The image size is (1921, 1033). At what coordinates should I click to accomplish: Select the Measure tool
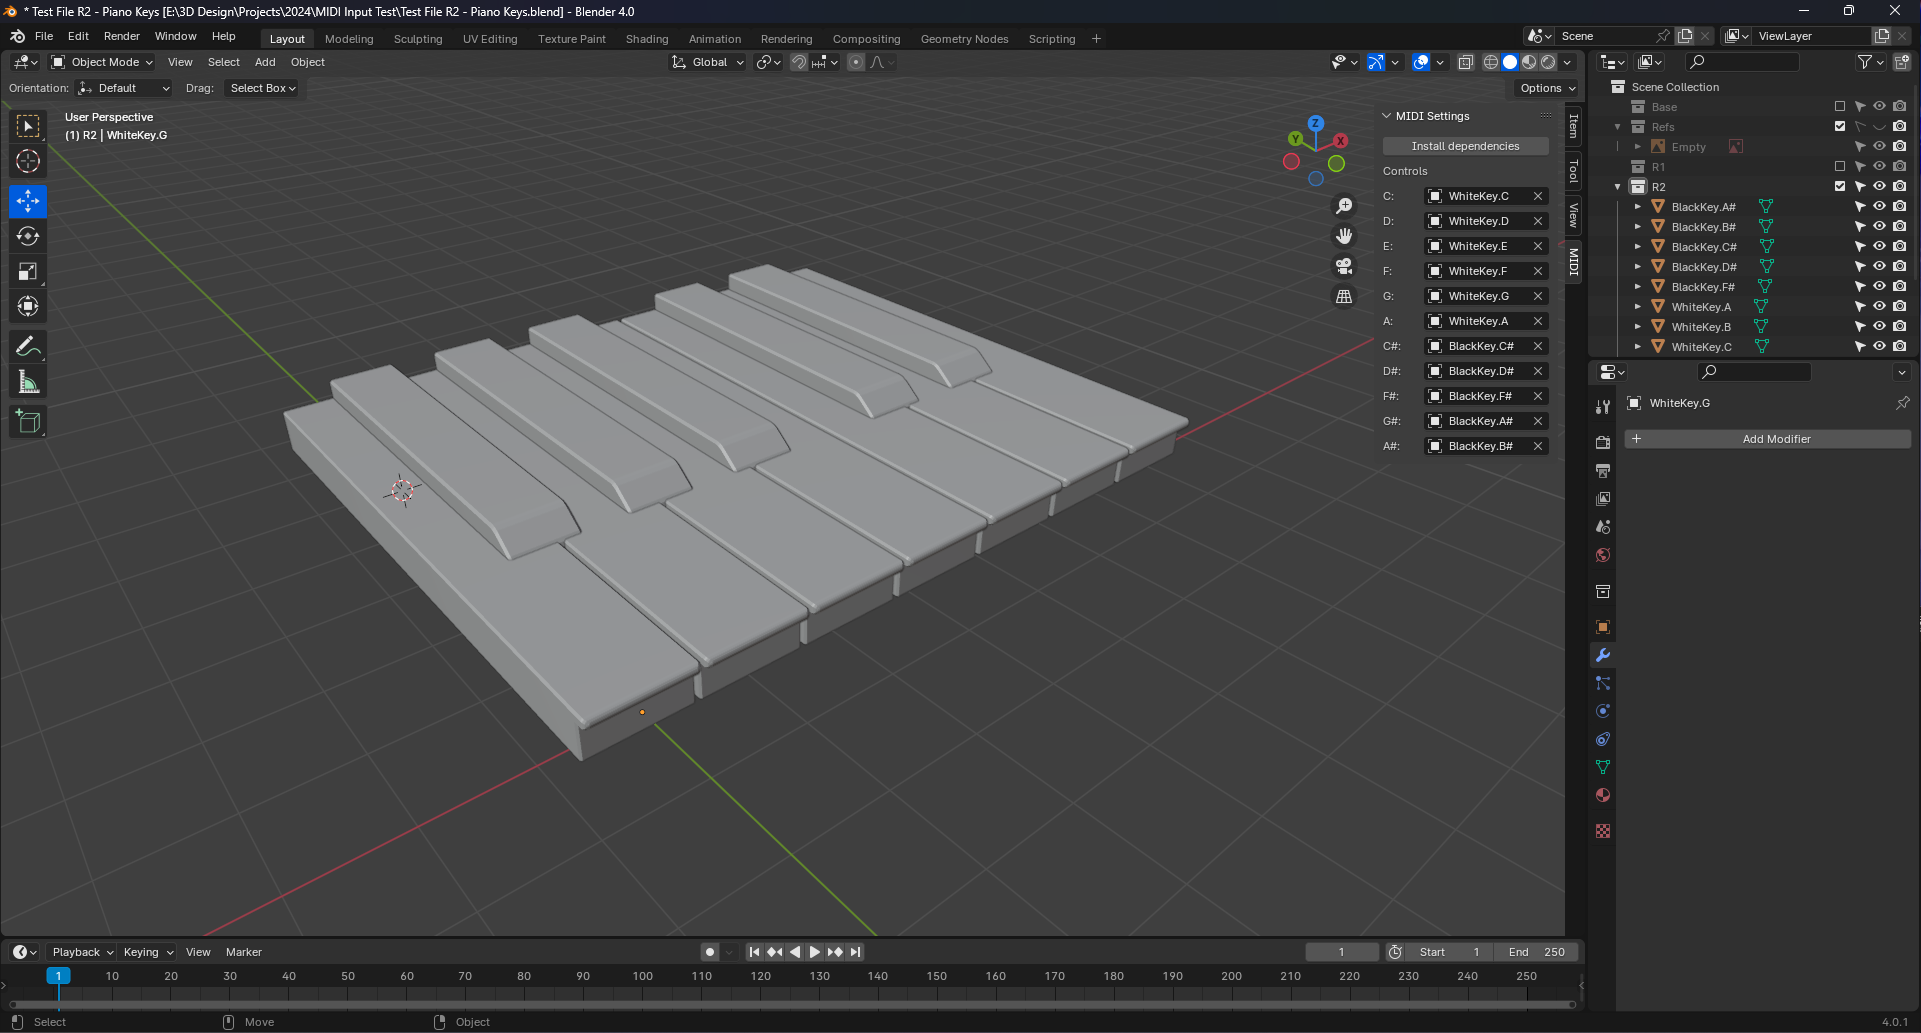(x=28, y=381)
